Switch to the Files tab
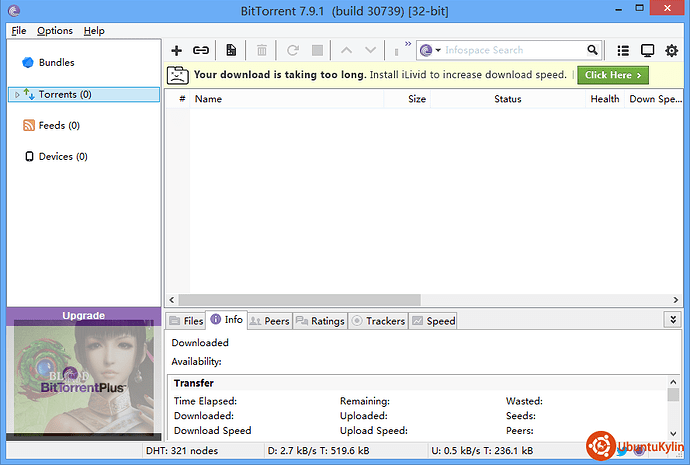690x465 pixels. [186, 321]
